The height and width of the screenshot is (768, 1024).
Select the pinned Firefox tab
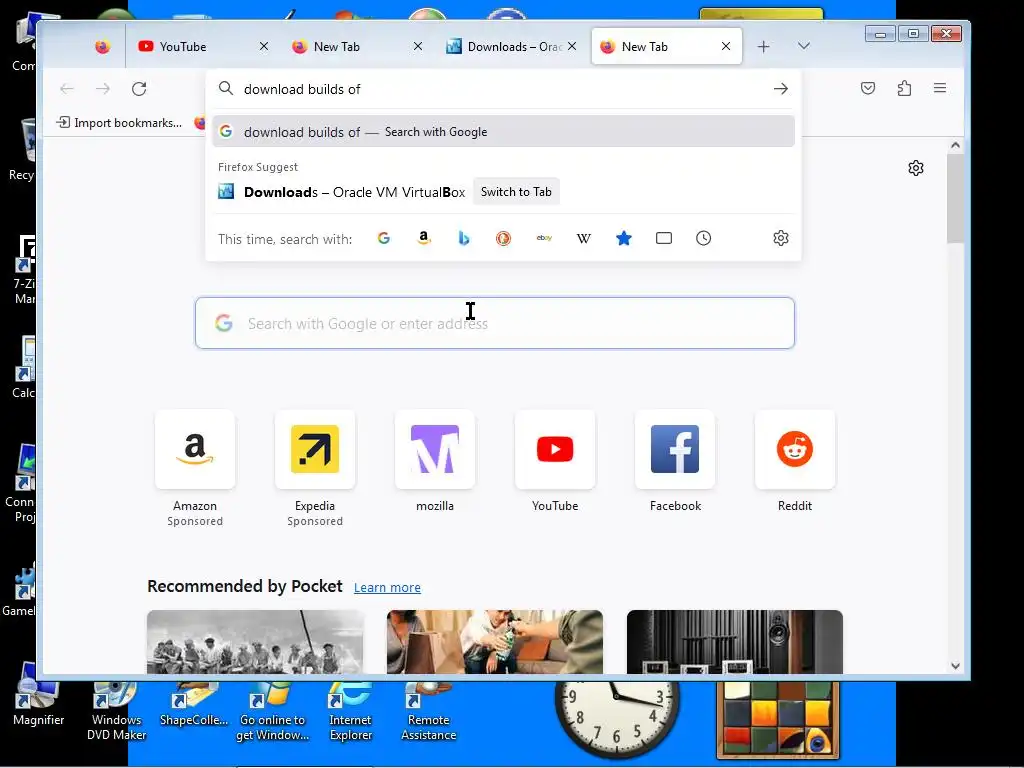point(103,46)
